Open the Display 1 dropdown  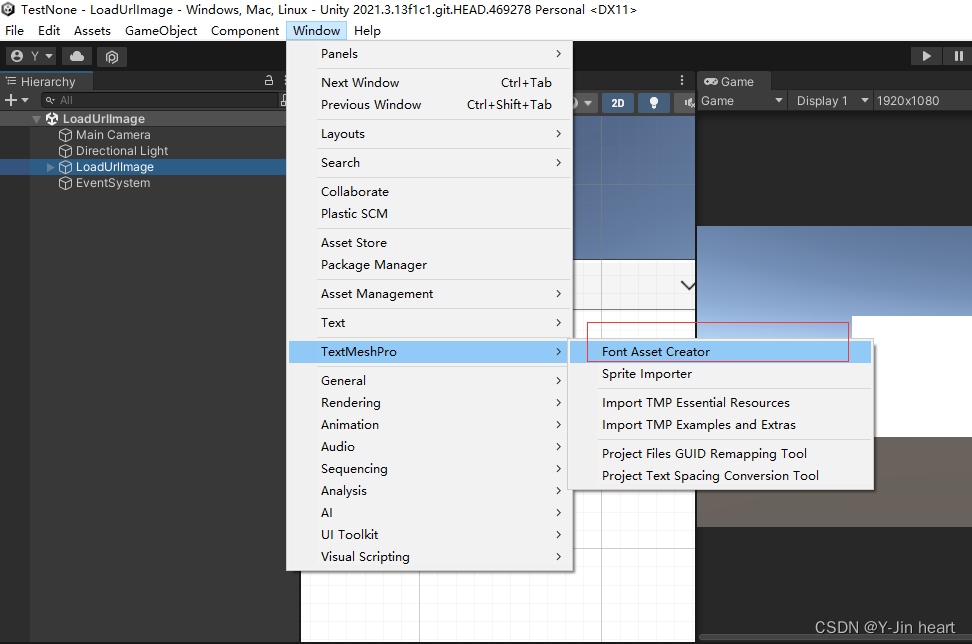point(831,100)
